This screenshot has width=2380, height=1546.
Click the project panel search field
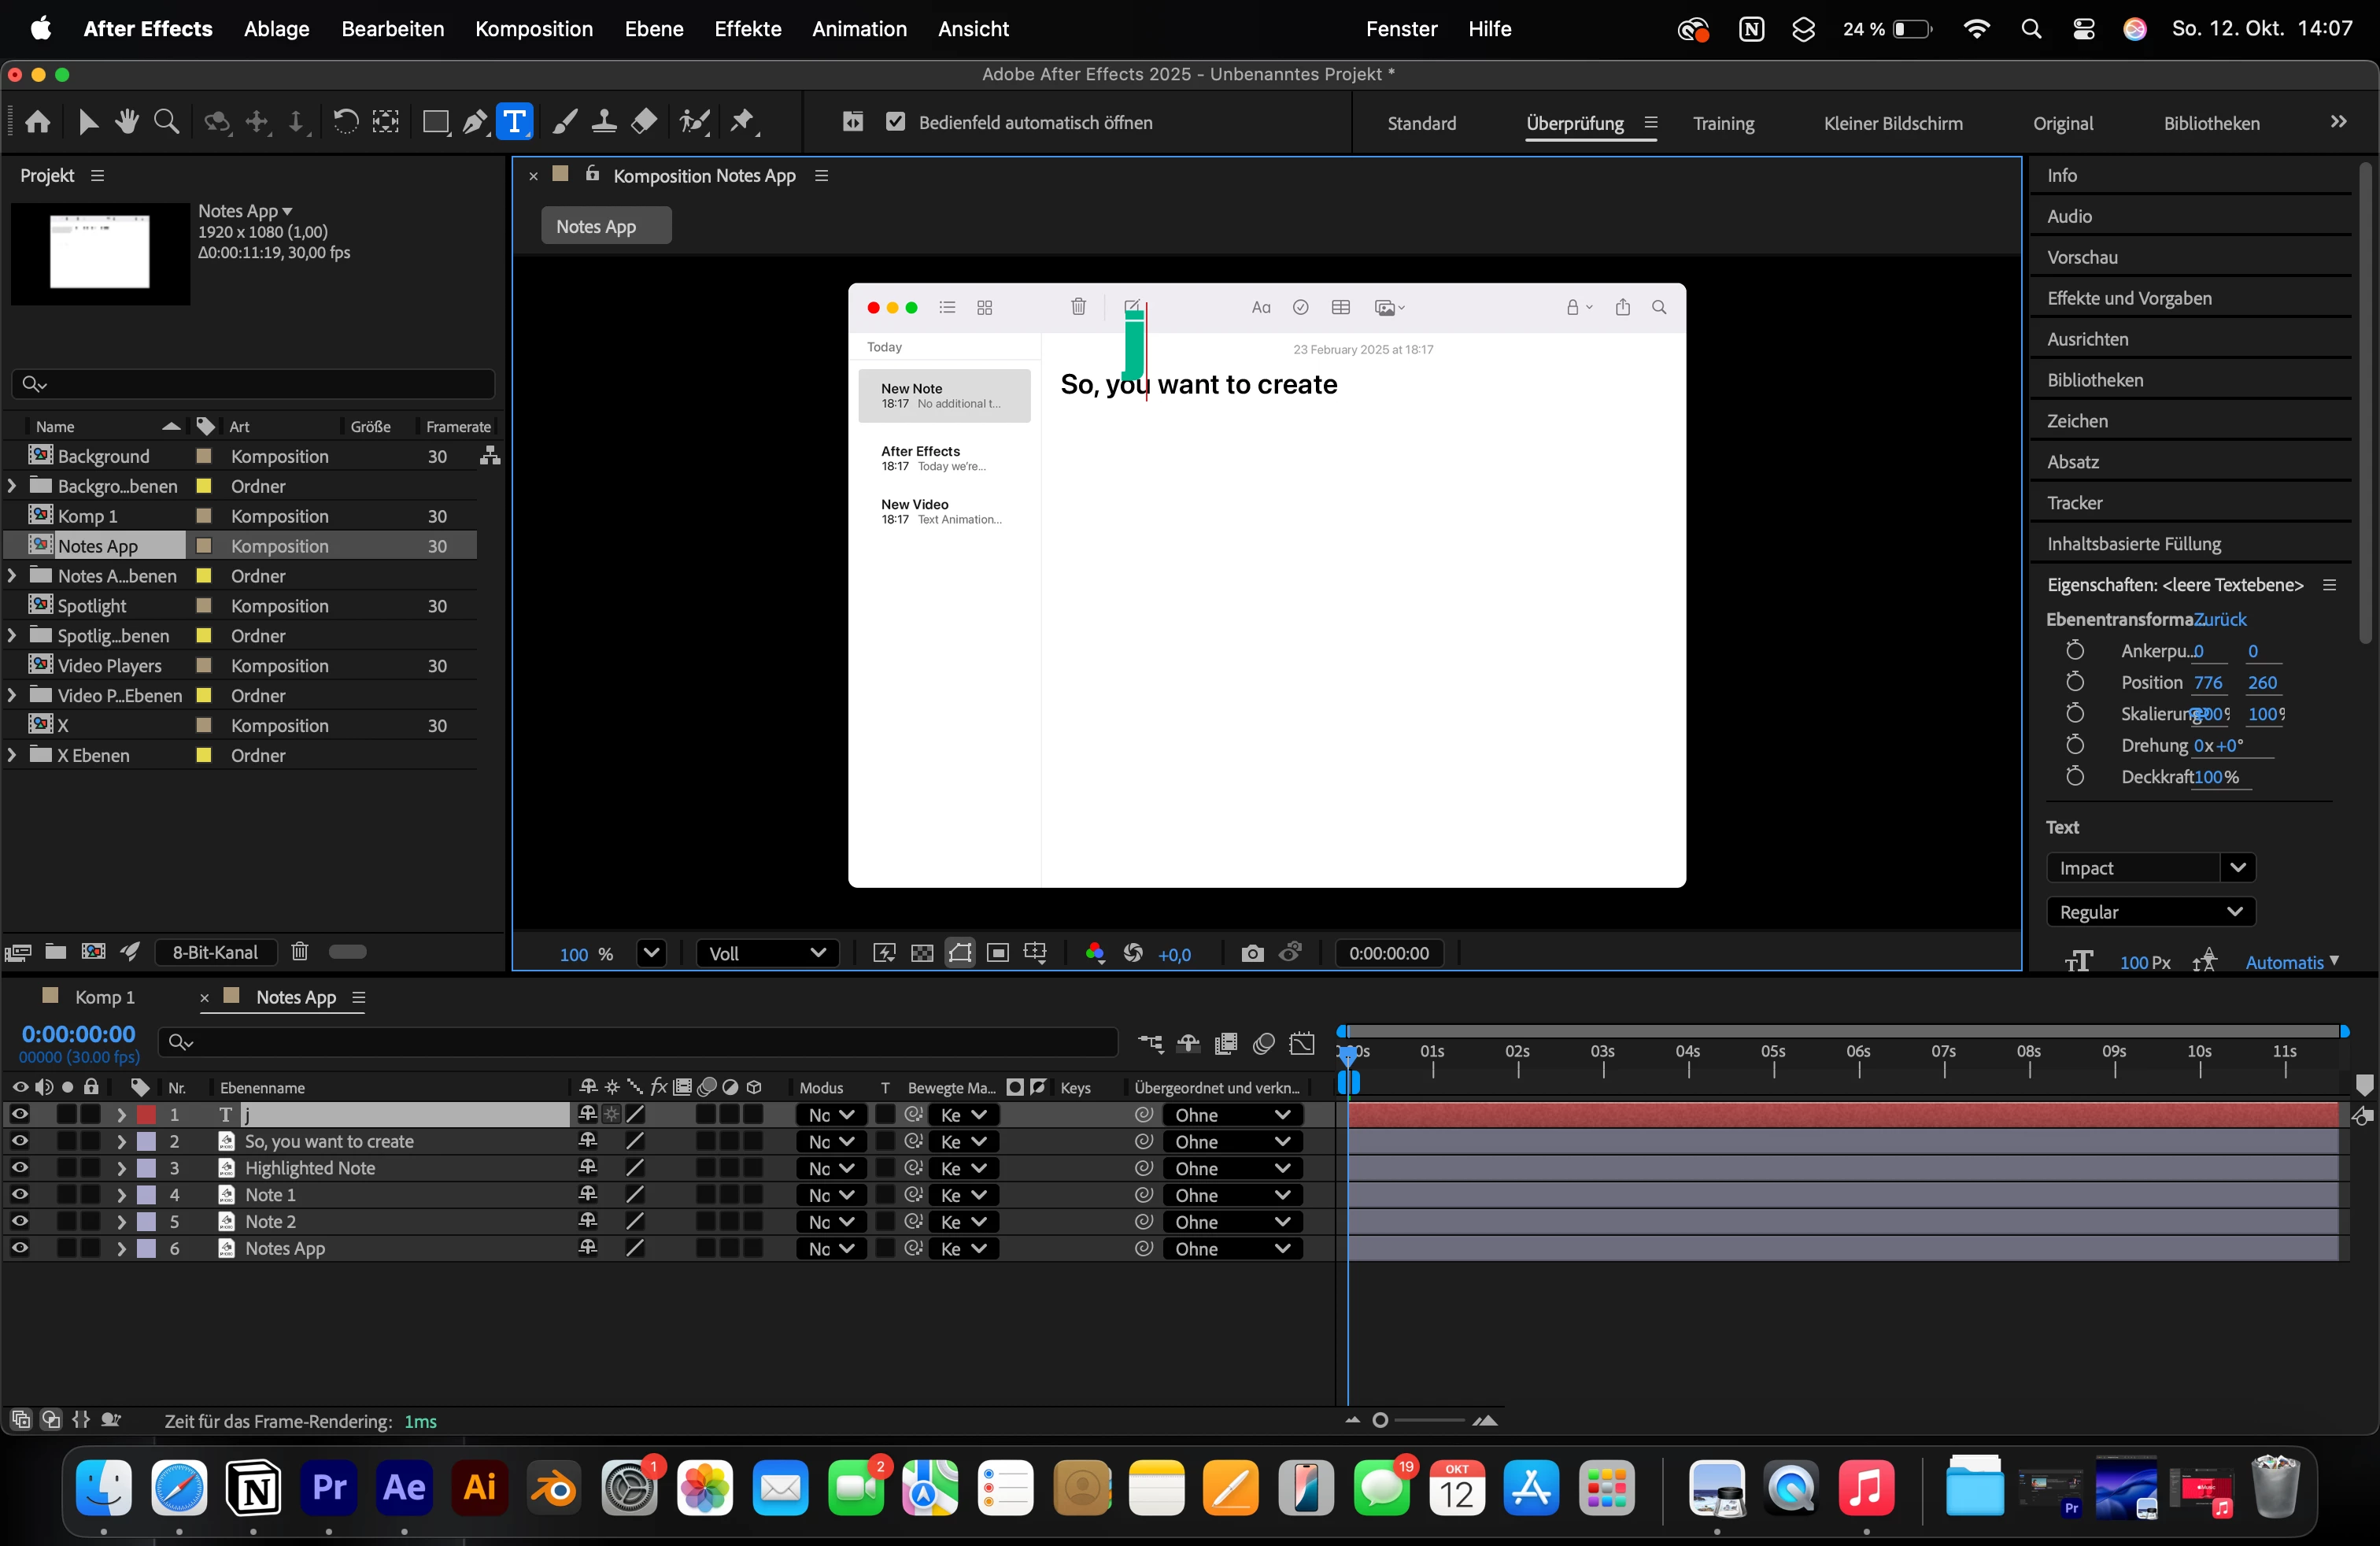(254, 384)
